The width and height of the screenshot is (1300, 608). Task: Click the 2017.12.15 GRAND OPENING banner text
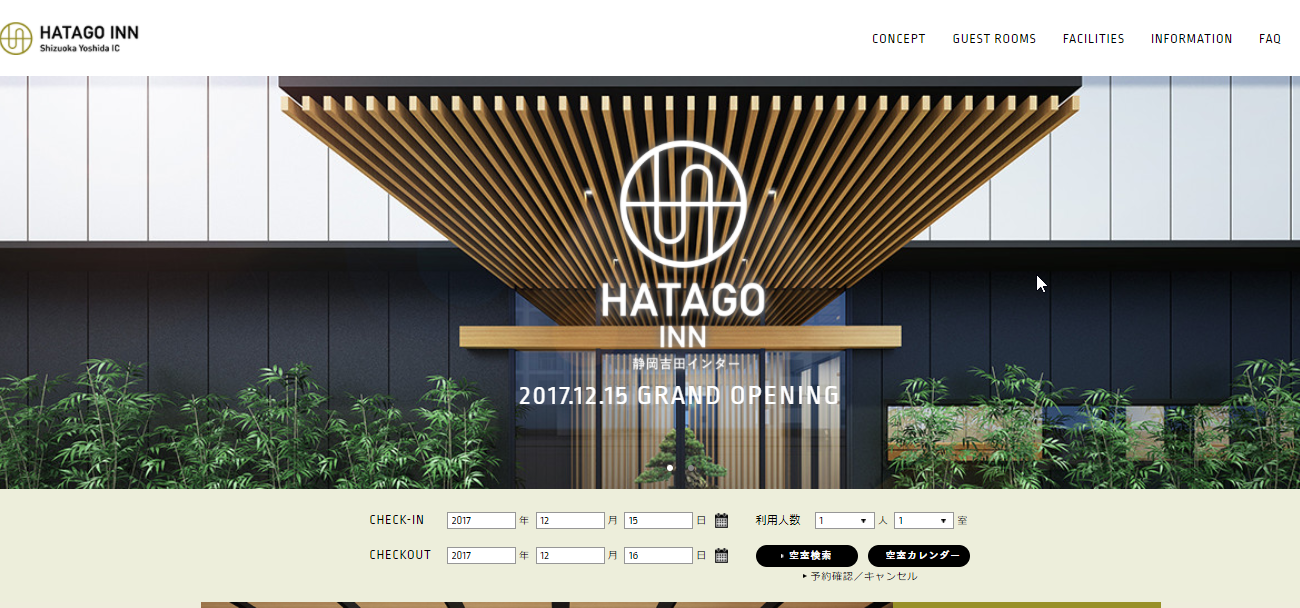click(679, 395)
